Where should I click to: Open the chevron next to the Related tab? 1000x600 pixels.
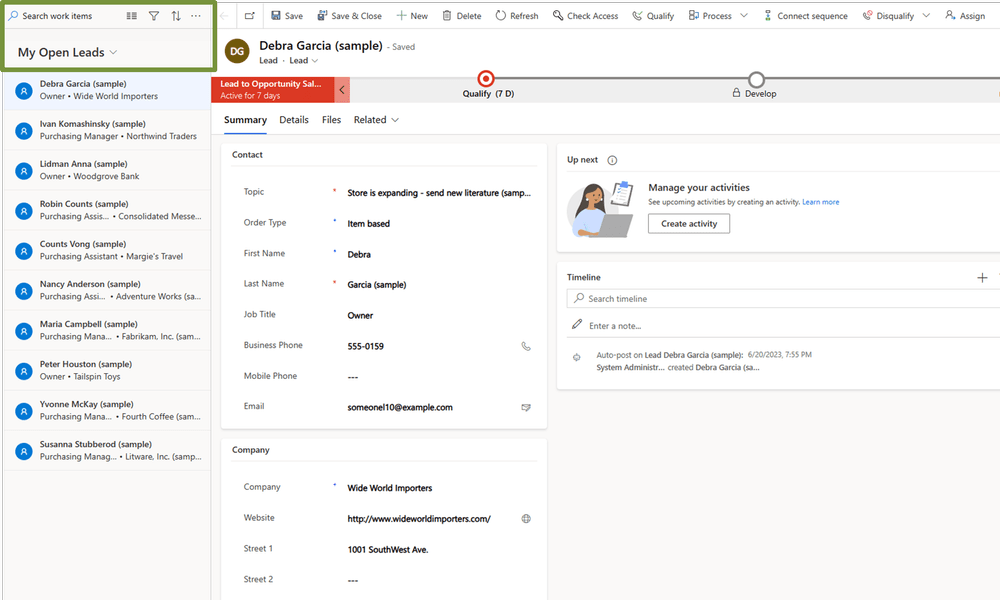pos(397,120)
